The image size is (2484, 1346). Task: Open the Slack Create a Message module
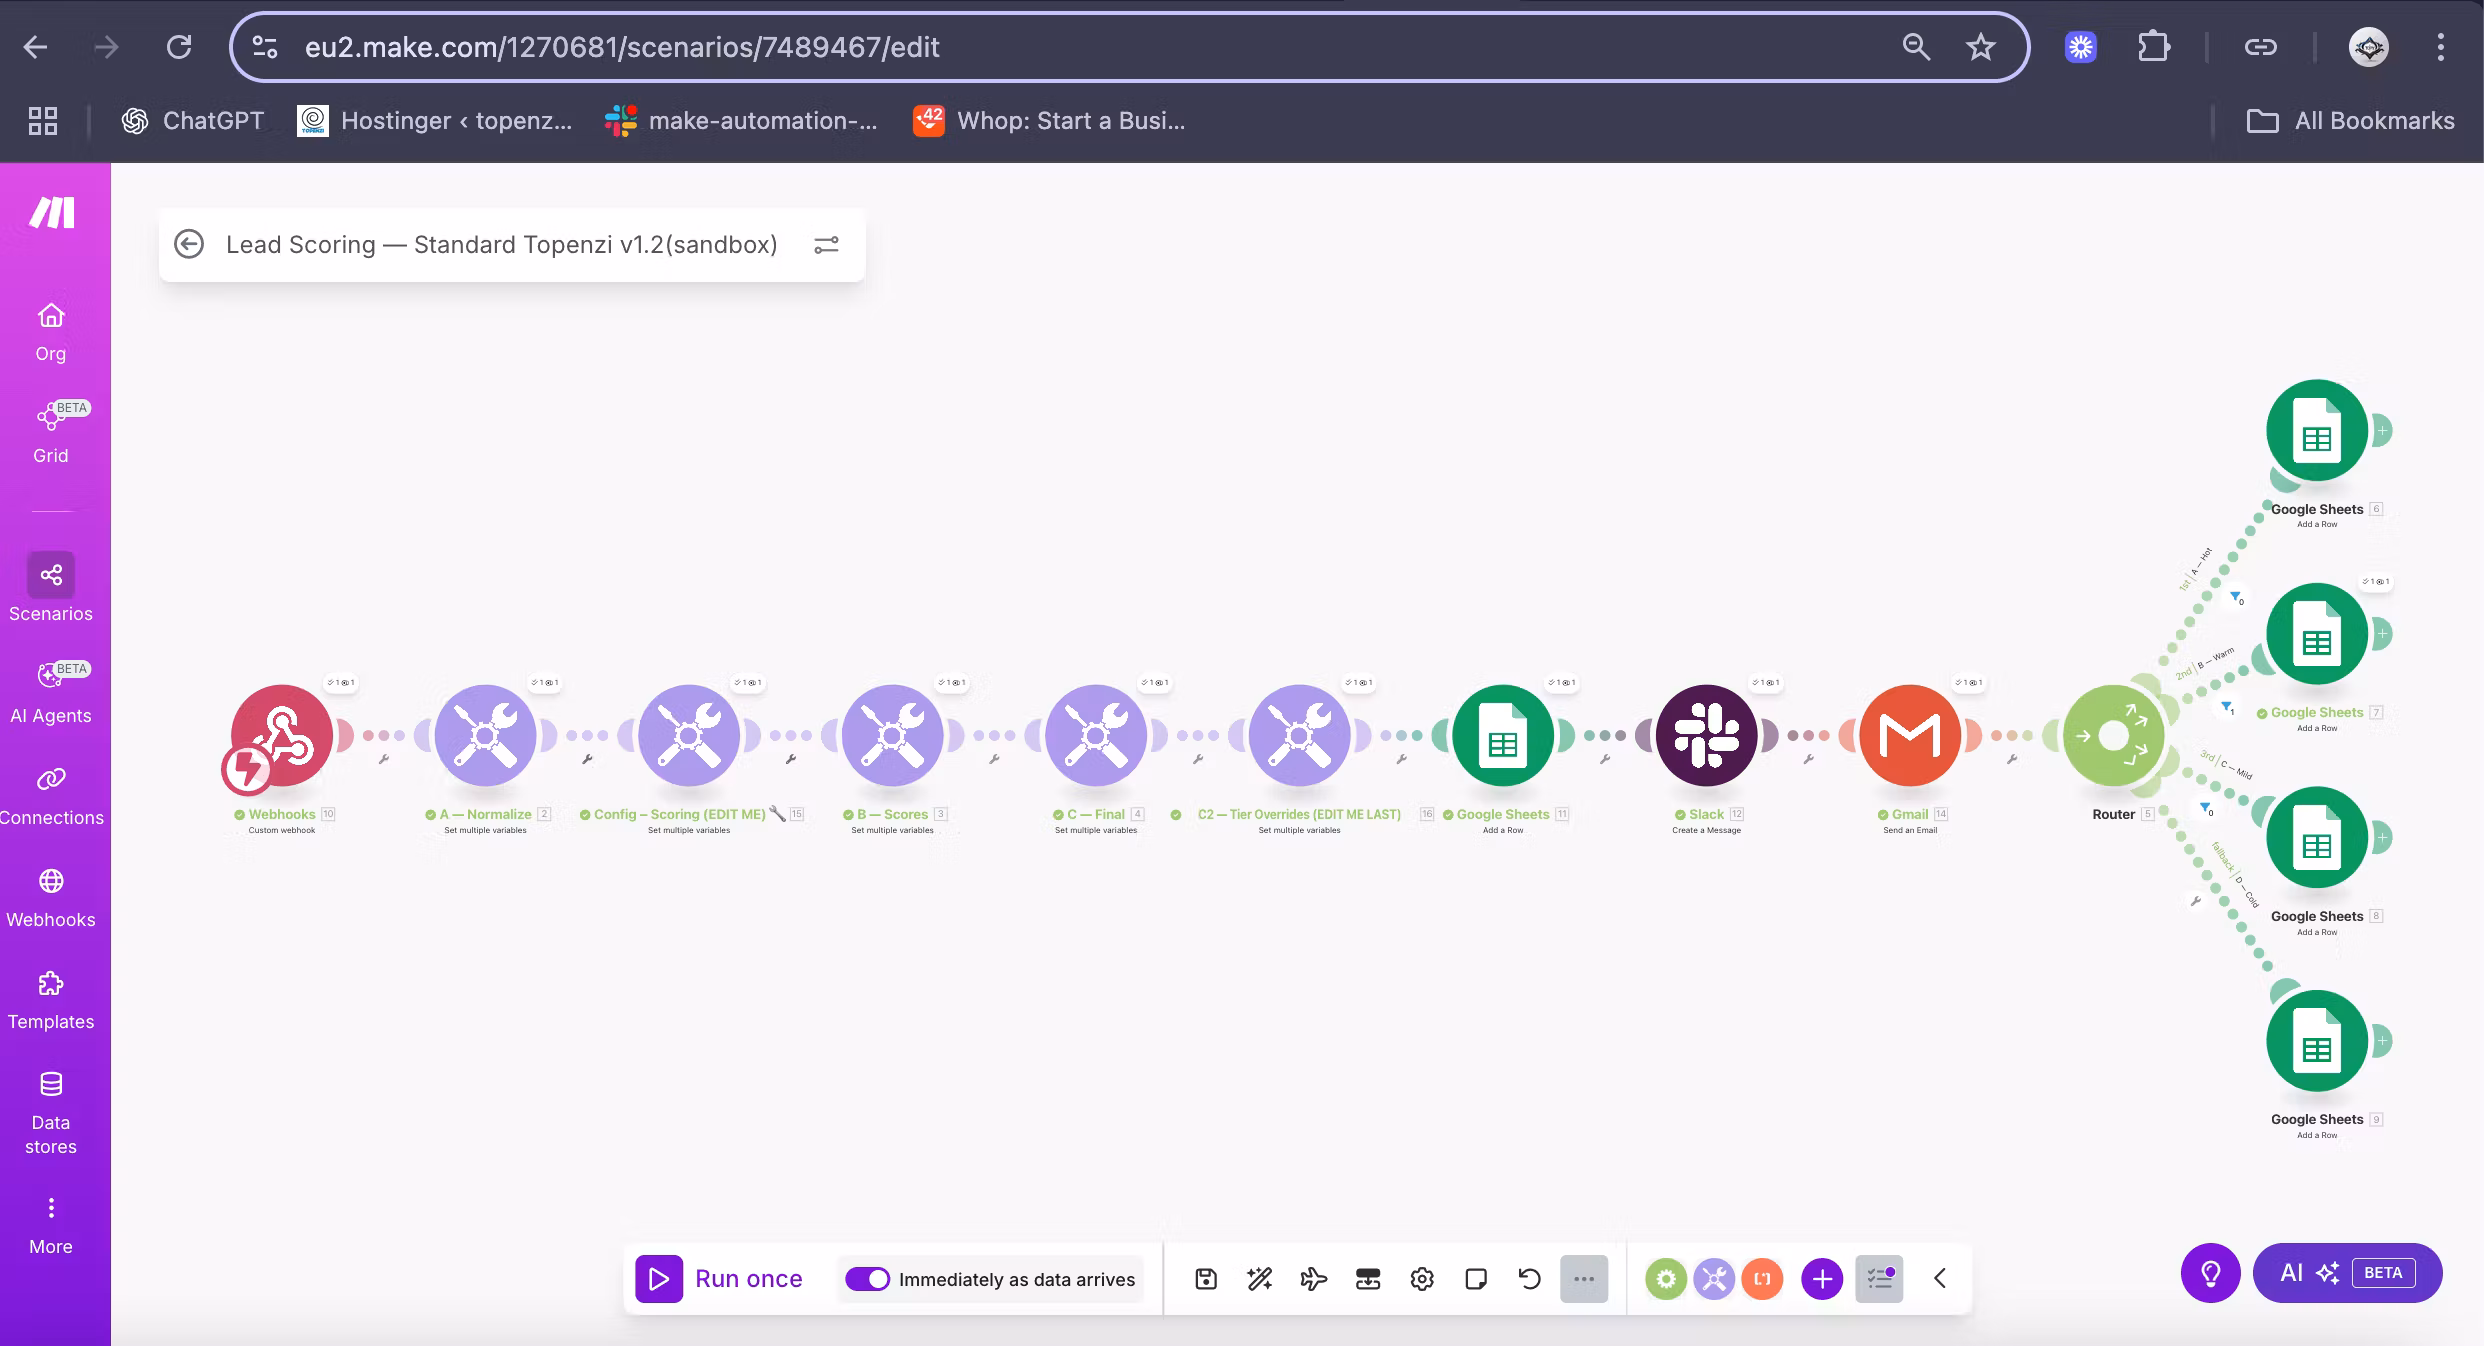coord(1706,736)
